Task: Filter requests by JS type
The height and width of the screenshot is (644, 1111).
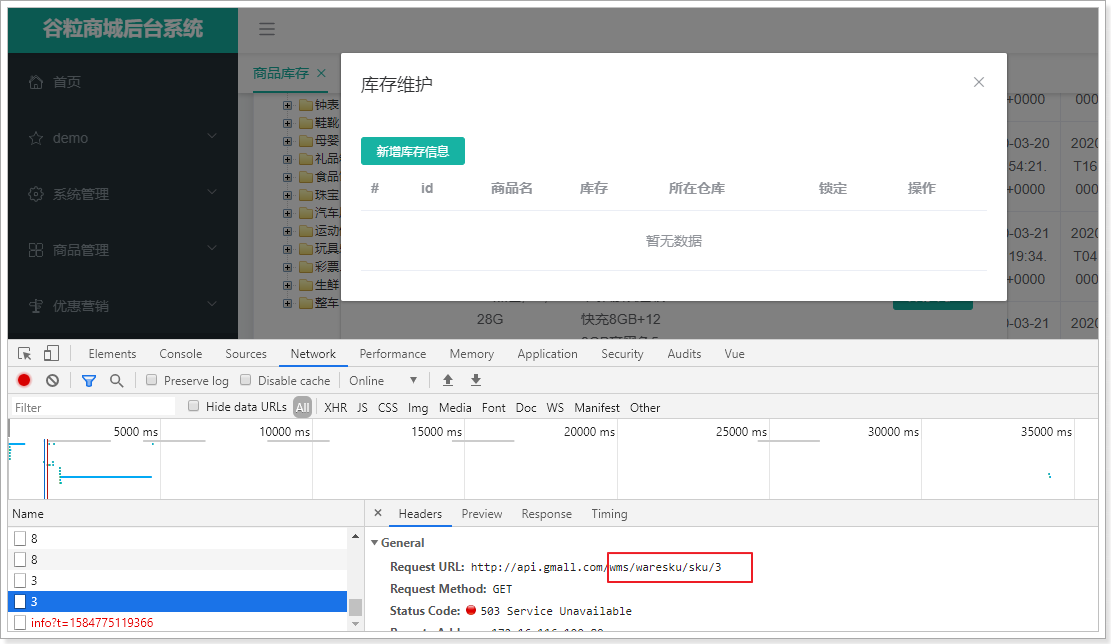Action: point(362,407)
